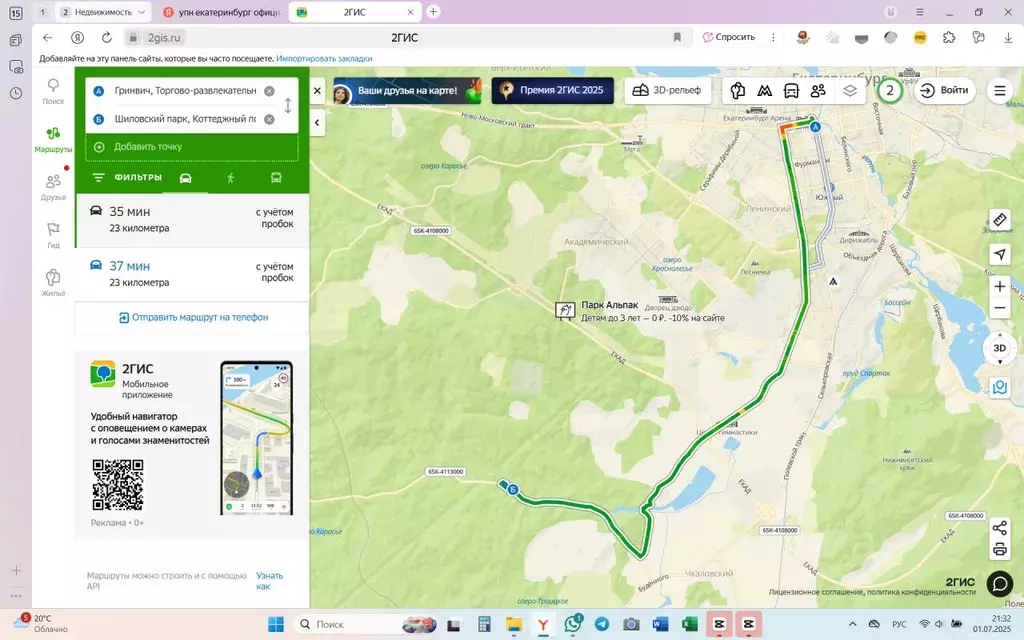The image size is (1024, 640).
Task: Click Отправить маршрут на телефон link
Action: pos(194,317)
